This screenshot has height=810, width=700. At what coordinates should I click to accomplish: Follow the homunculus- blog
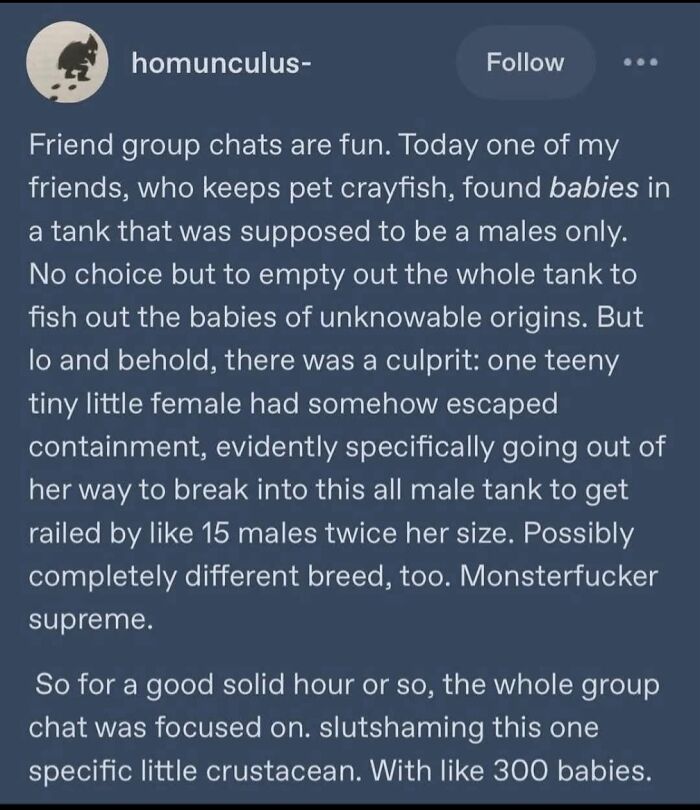coord(525,63)
